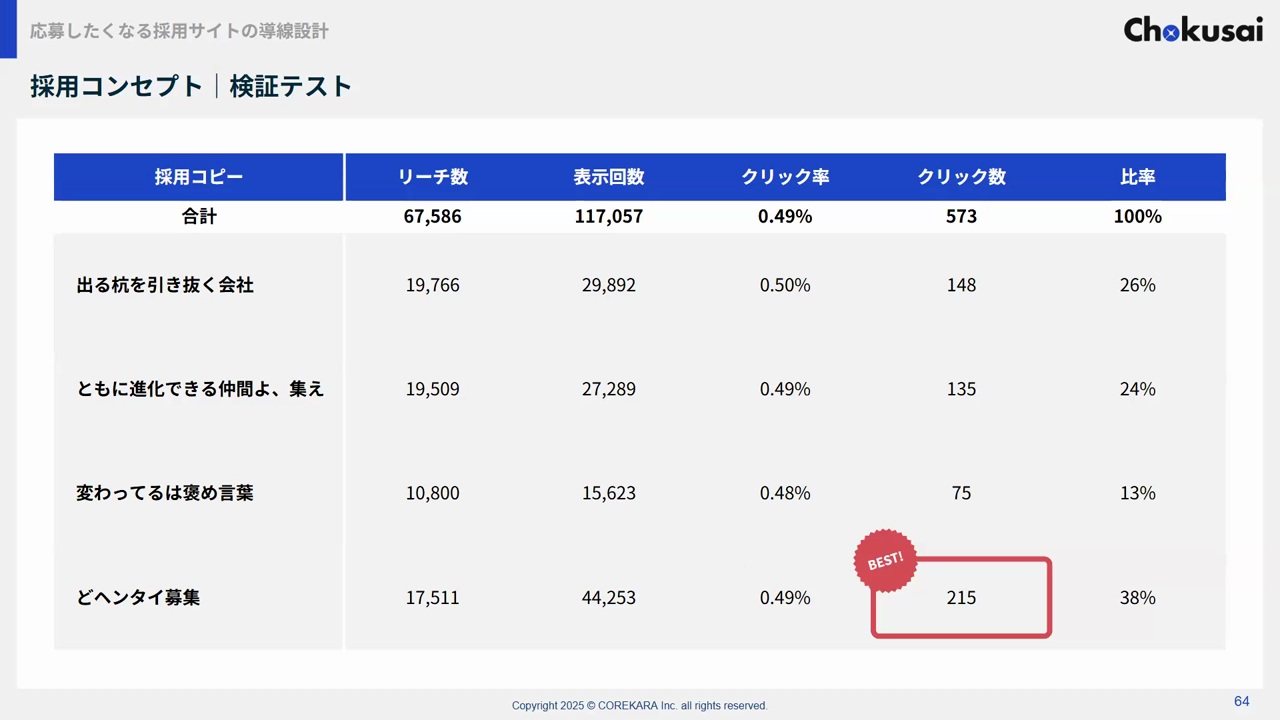Select the click count 148

coord(961,285)
